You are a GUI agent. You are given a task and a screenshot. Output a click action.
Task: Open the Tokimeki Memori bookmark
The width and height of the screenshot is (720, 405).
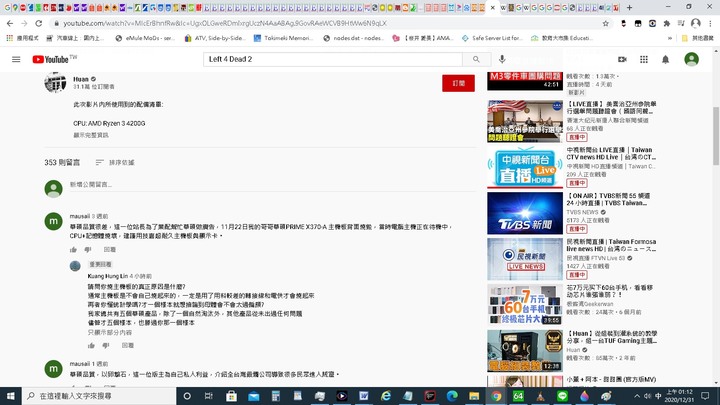[x=283, y=38]
